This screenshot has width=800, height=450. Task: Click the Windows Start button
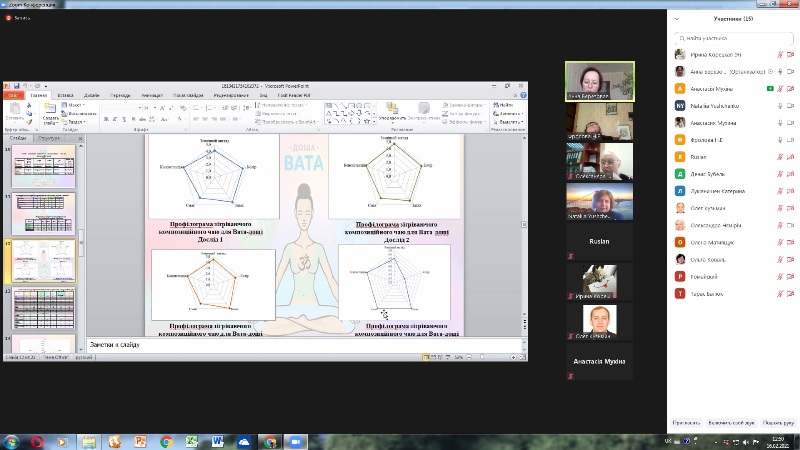pos(11,441)
